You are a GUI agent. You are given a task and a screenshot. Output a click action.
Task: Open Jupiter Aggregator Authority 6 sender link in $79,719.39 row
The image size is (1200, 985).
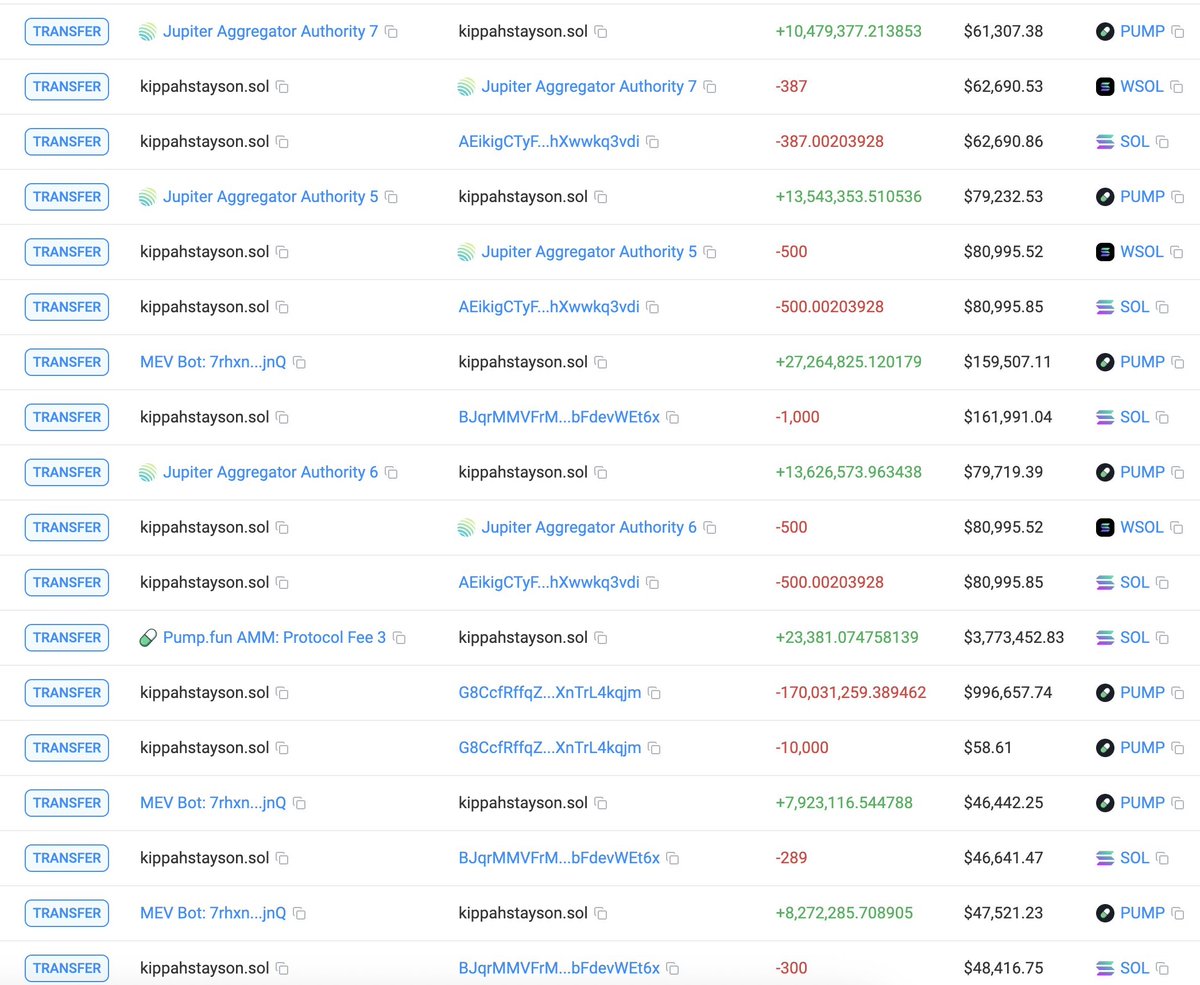pos(271,472)
